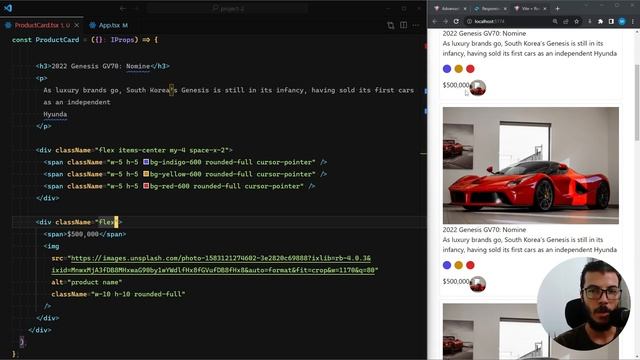Close the Vite + React browser tab
640x360 pixels.
tap(545, 9)
